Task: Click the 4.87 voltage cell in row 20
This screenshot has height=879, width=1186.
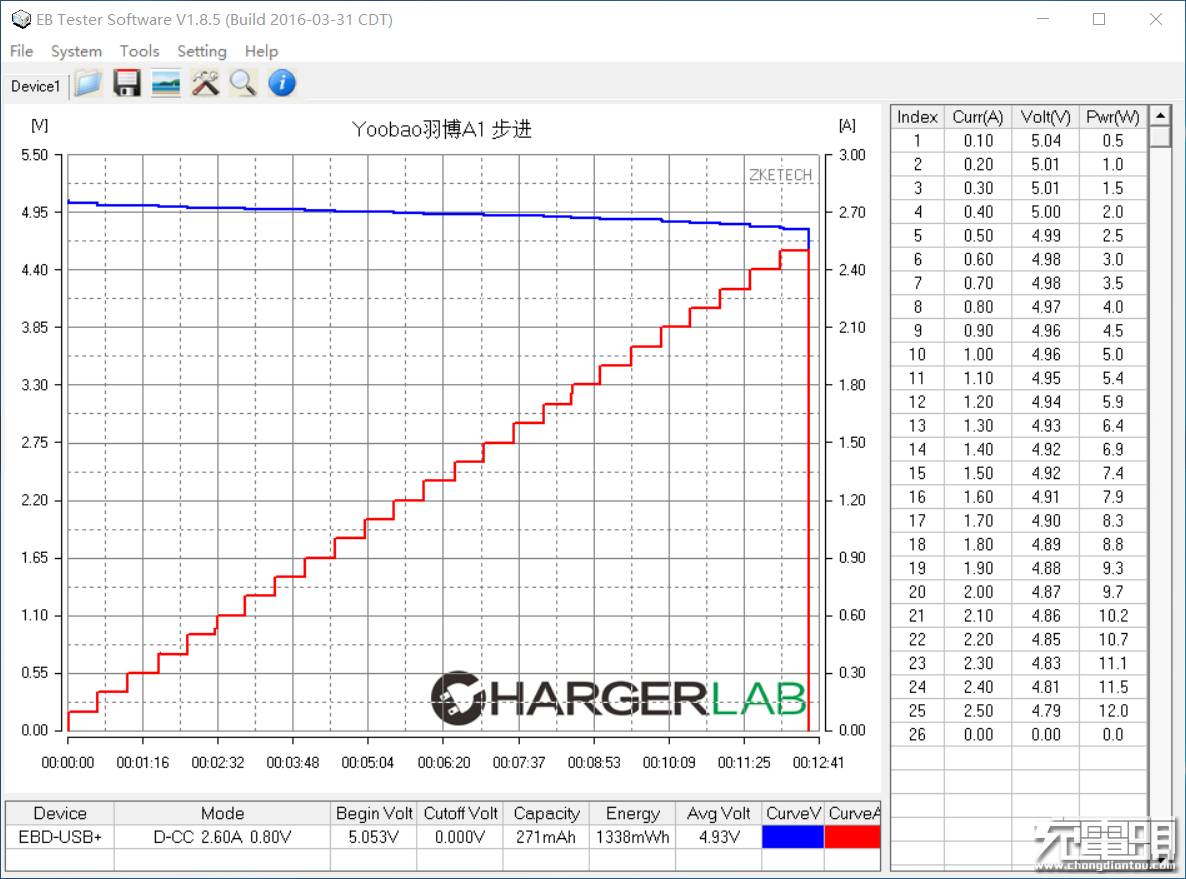Action: [1045, 592]
